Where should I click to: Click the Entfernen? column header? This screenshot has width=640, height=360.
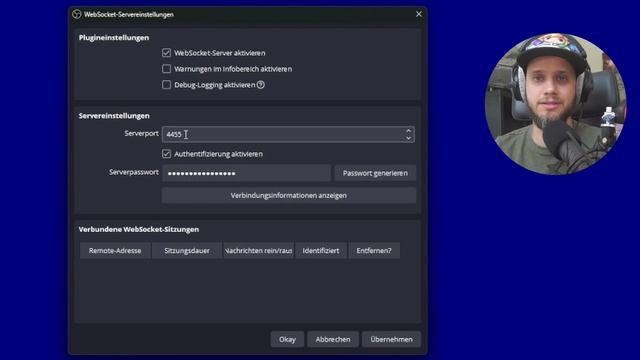coord(374,251)
